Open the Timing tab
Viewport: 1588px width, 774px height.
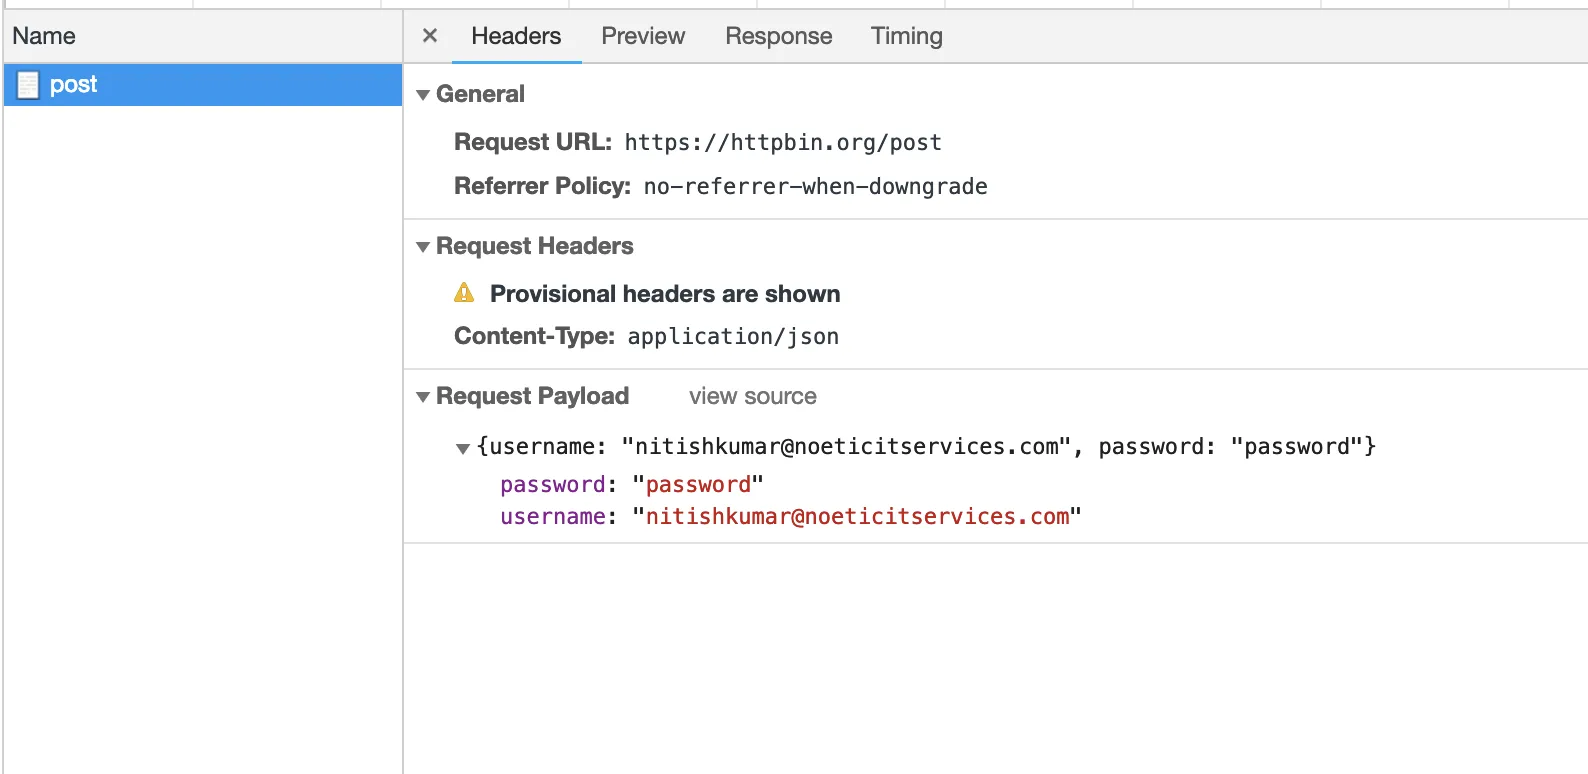pyautogui.click(x=906, y=36)
